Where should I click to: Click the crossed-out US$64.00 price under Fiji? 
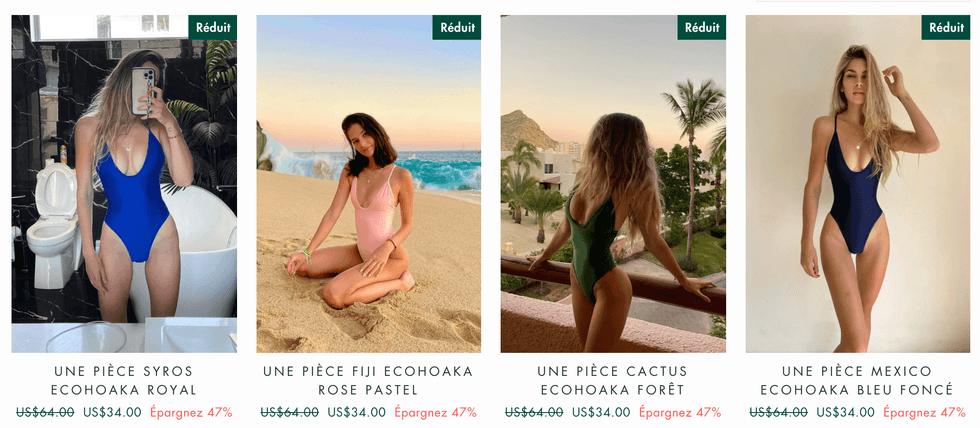coord(289,412)
